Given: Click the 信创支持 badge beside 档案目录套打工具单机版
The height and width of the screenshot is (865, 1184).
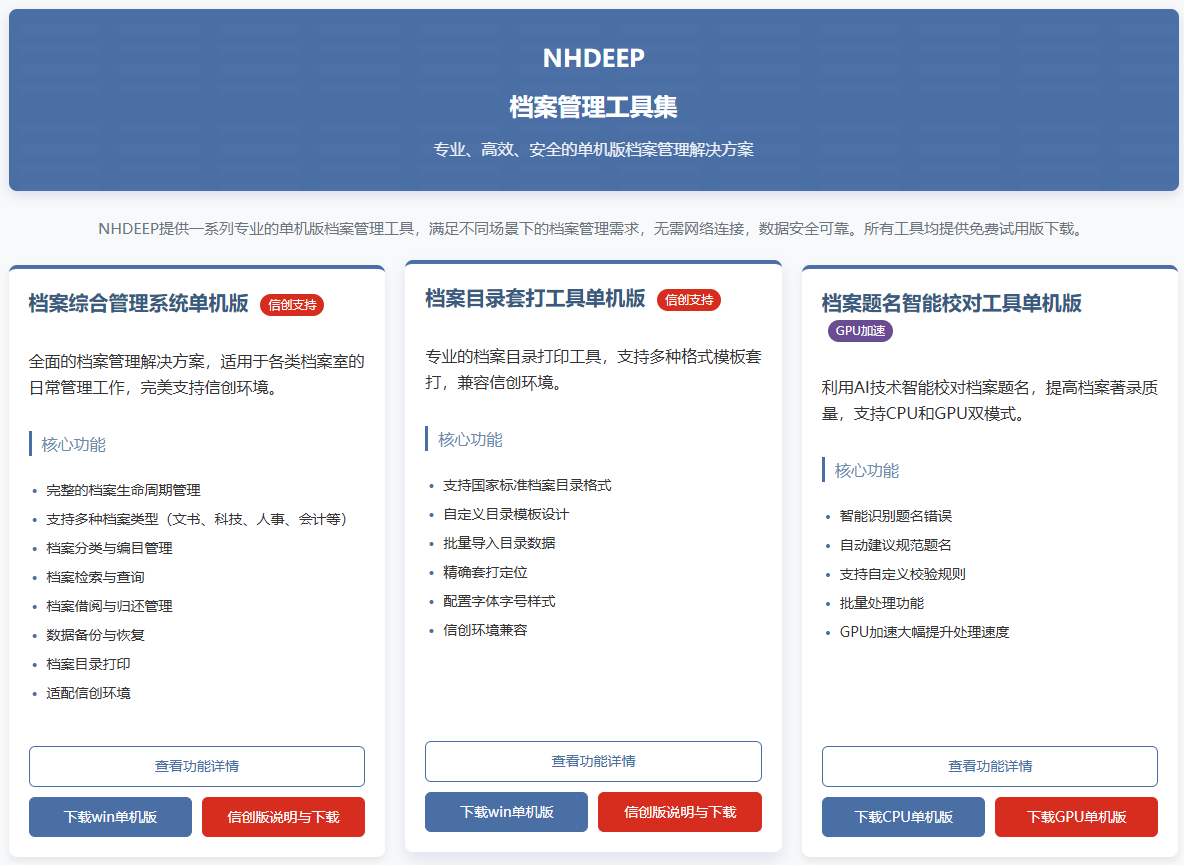Looking at the screenshot, I should (x=689, y=300).
